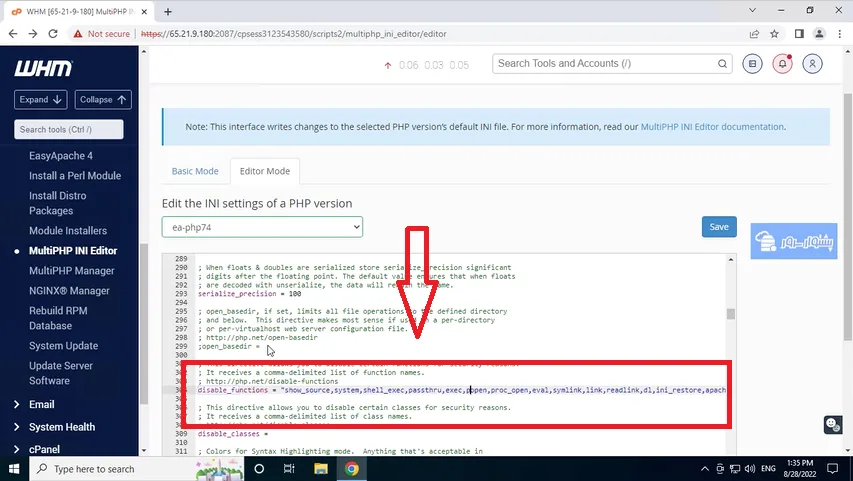The height and width of the screenshot is (481, 853).
Task: Open the Windows Start menu
Action: [14, 469]
